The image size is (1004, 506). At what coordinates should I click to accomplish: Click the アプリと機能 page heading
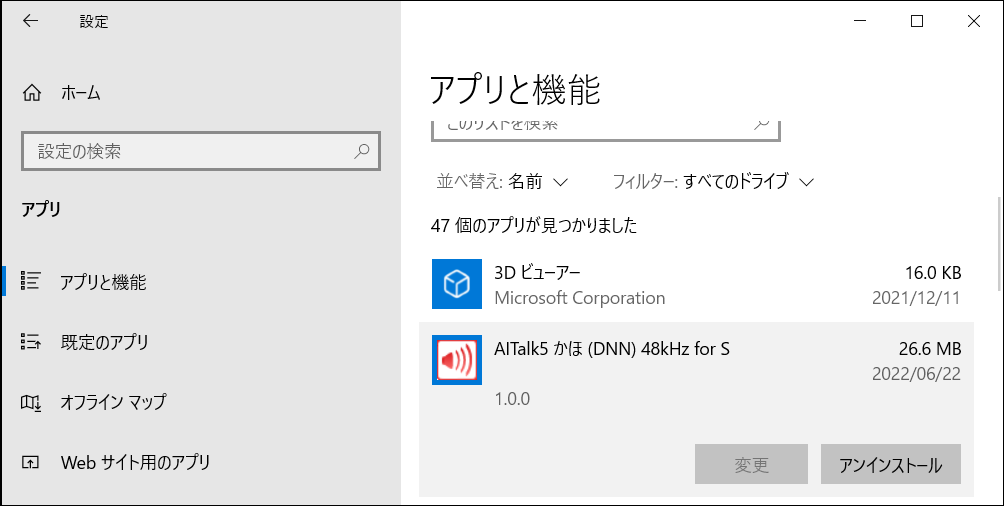tap(515, 90)
